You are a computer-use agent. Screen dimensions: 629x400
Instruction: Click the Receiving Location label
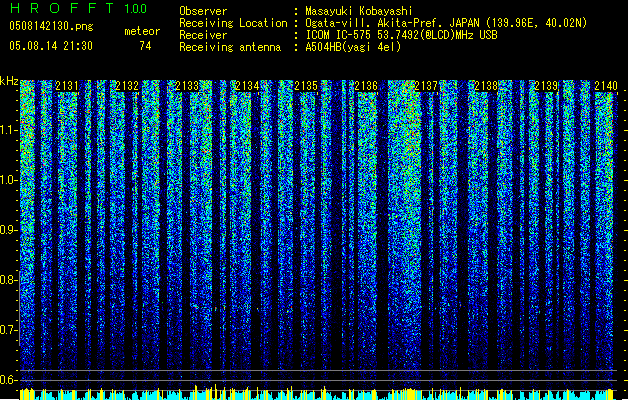click(233, 23)
